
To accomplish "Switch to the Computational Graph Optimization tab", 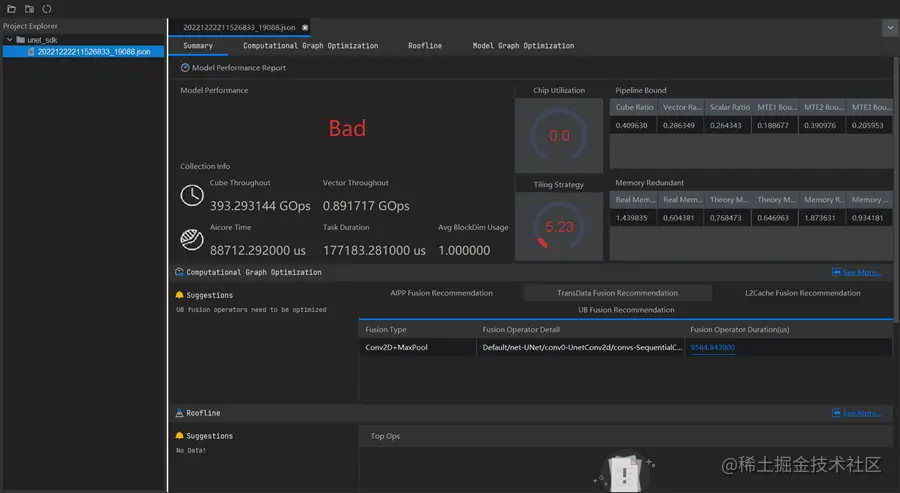I will [311, 45].
